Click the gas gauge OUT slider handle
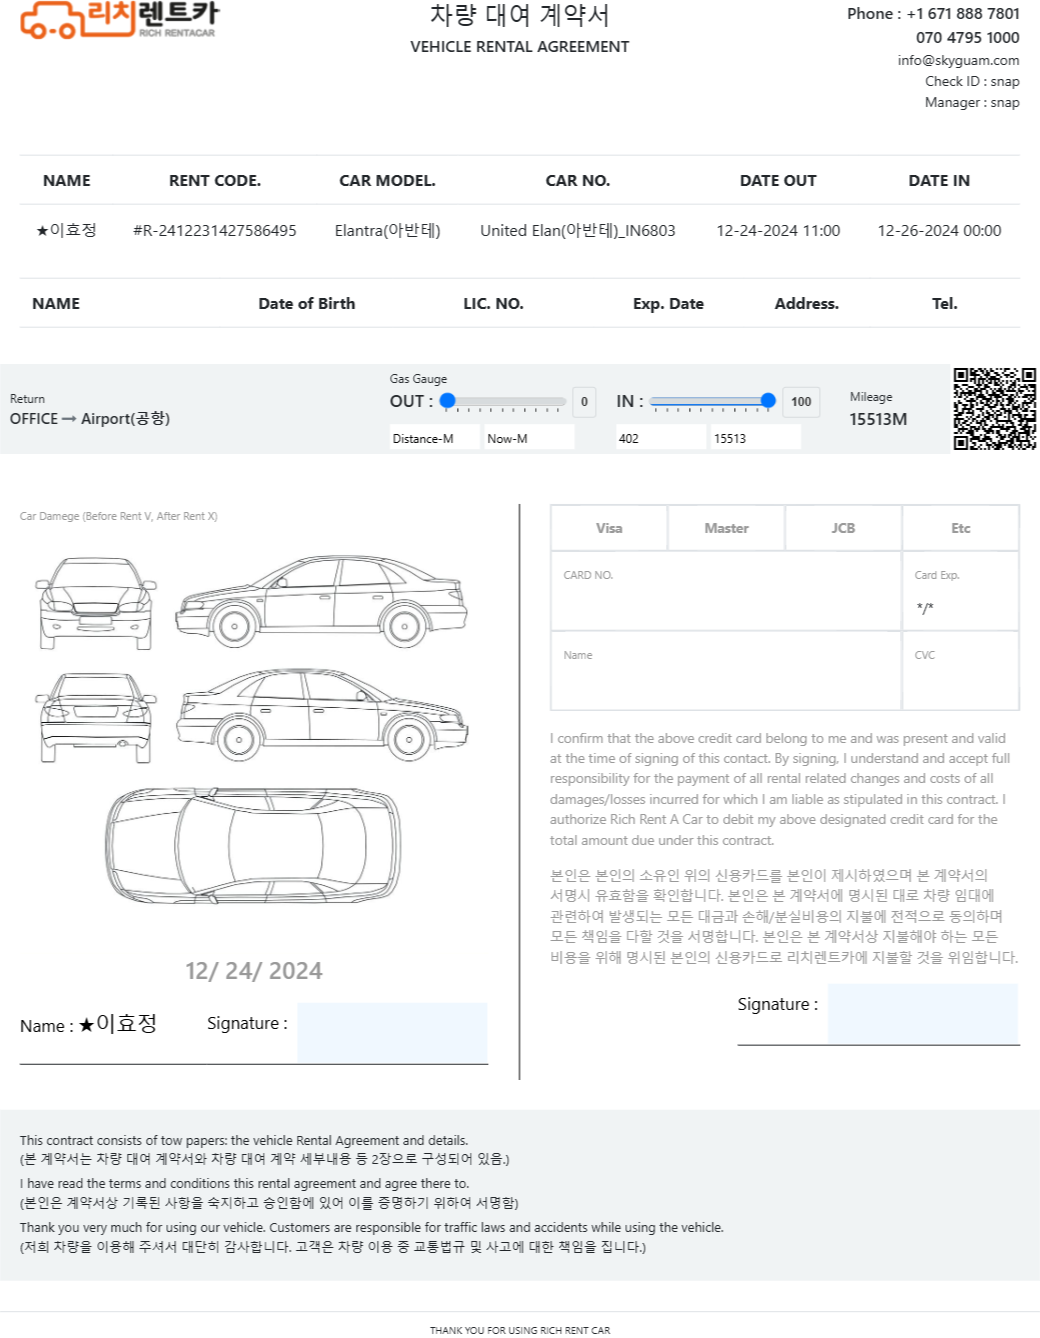The height and width of the screenshot is (1338, 1040). coord(448,401)
